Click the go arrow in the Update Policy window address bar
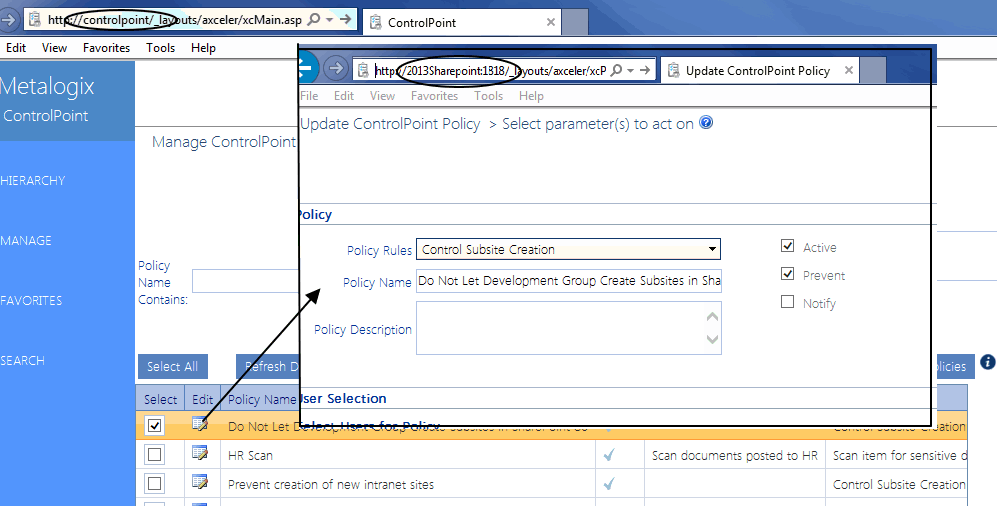Image resolution: width=997 pixels, height=506 pixels. tap(645, 70)
